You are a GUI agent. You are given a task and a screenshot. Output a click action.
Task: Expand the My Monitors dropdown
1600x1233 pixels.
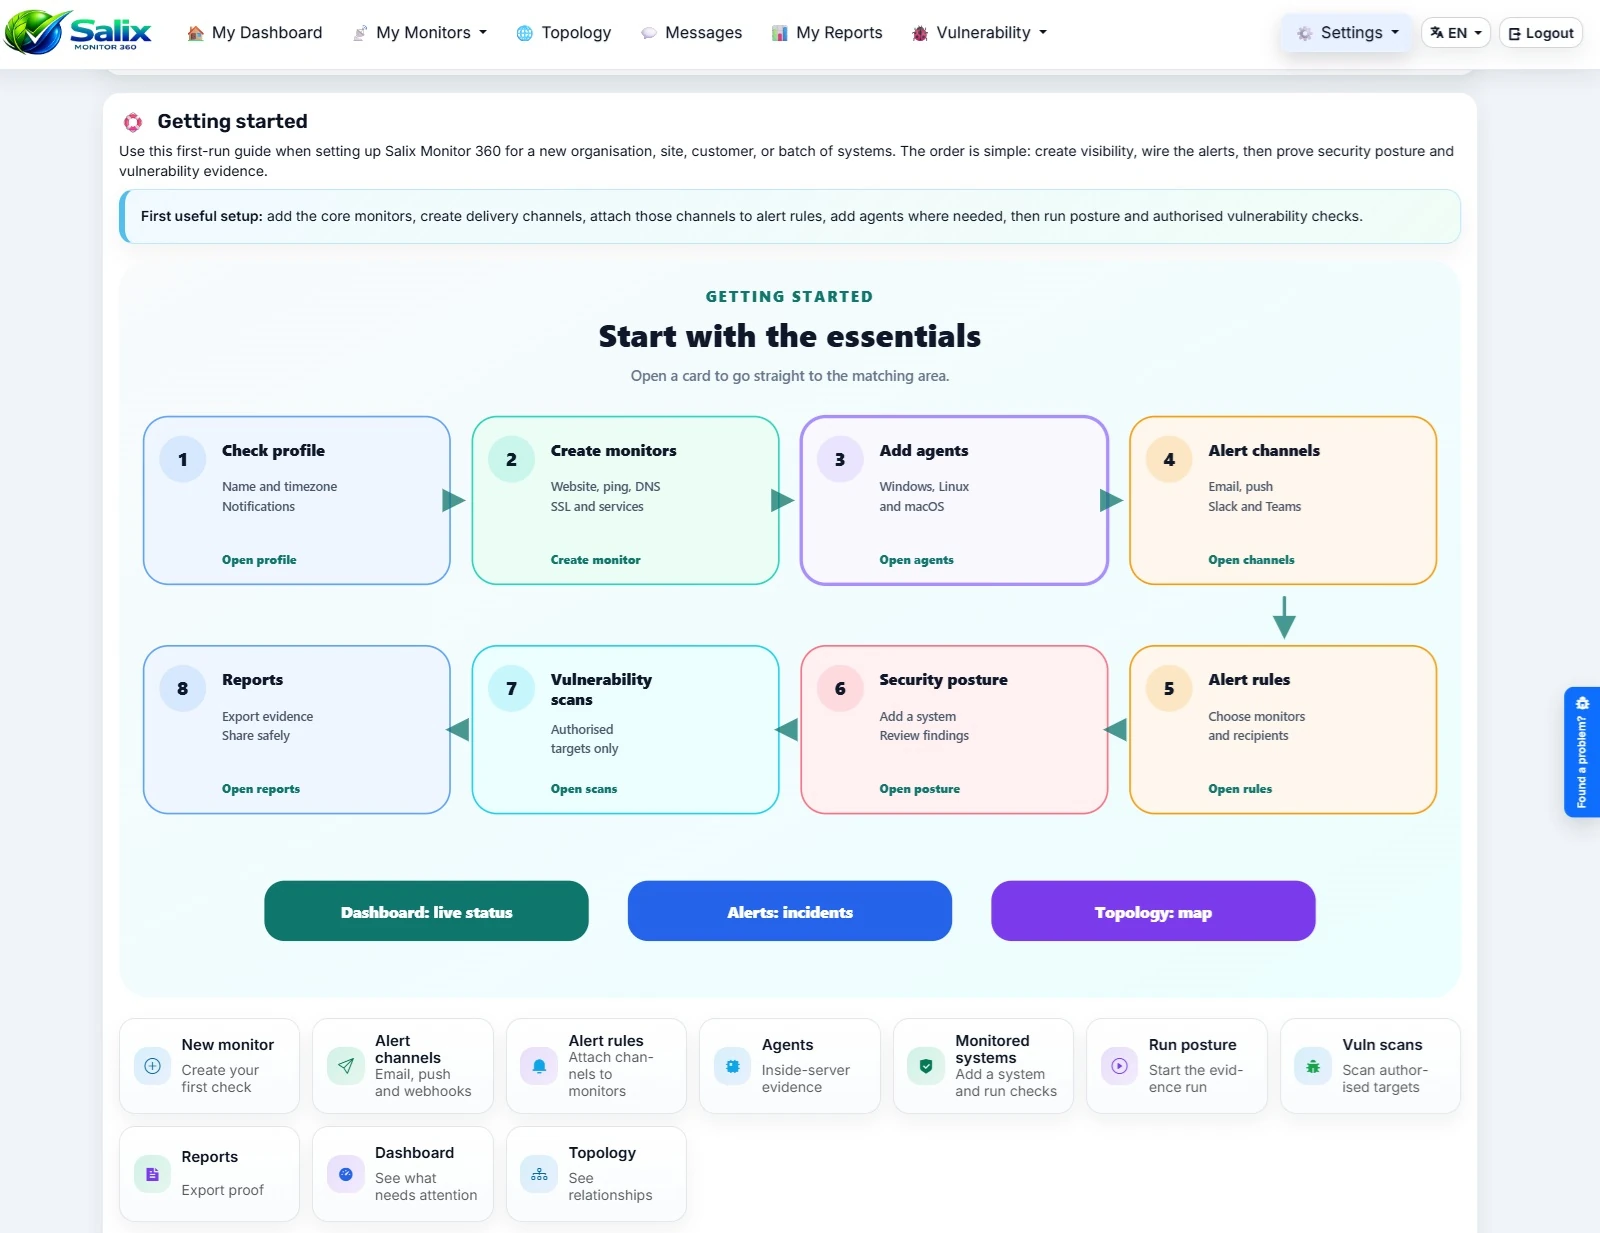coord(420,33)
